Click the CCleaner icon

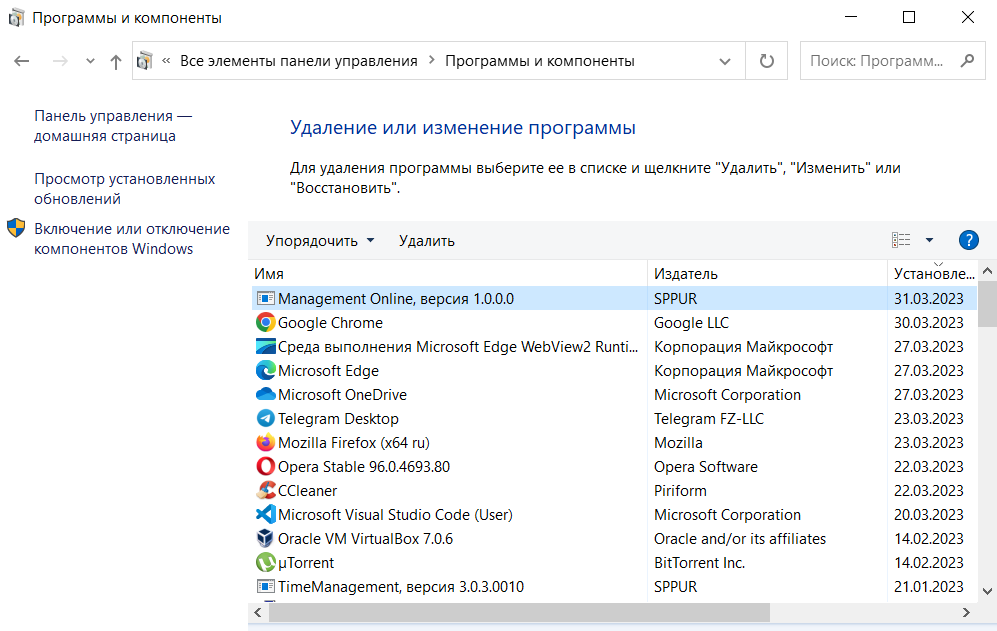tap(265, 490)
